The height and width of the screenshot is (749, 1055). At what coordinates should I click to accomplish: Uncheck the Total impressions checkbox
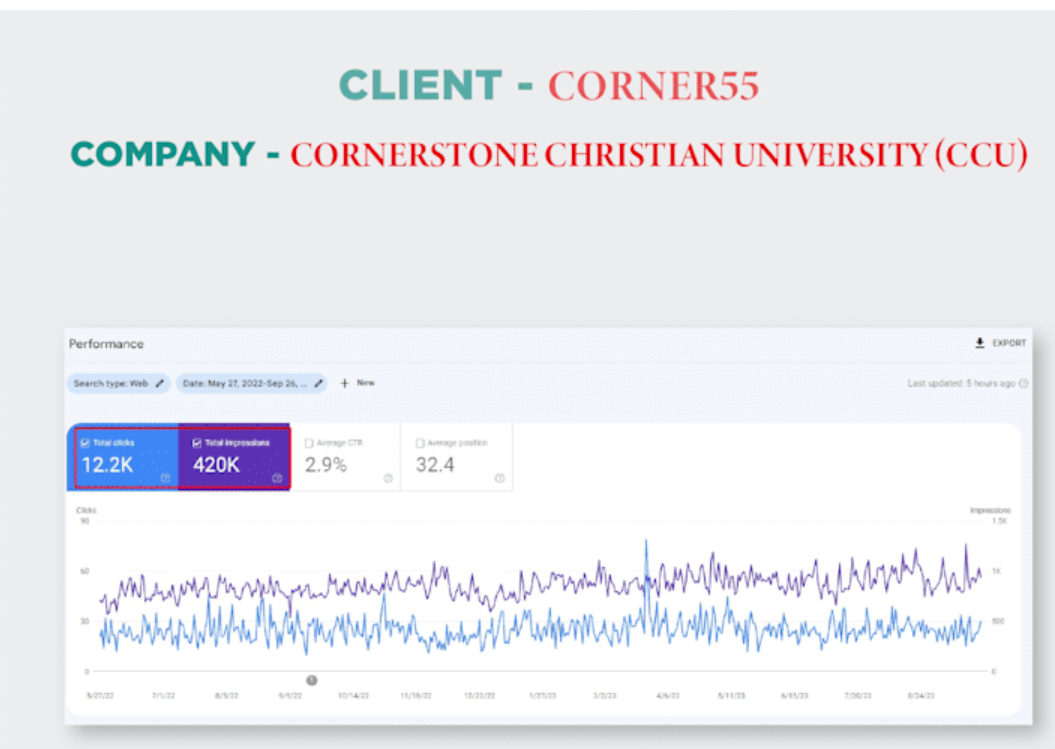[x=196, y=443]
